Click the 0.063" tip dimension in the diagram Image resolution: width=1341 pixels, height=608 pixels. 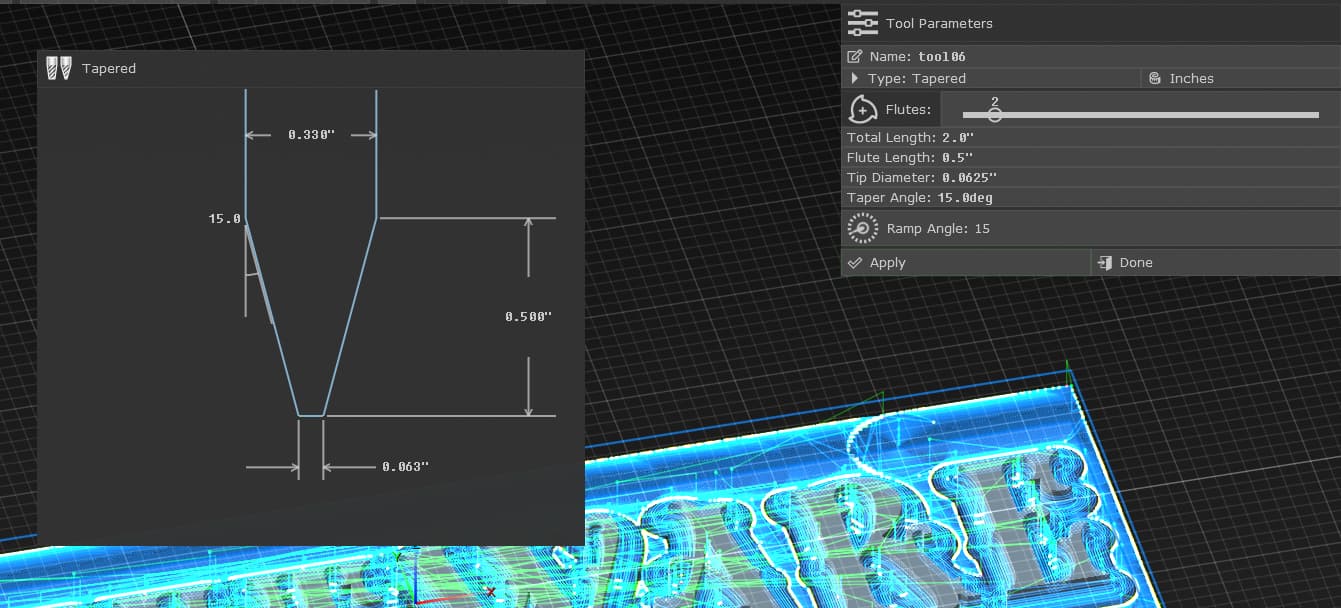tap(405, 467)
